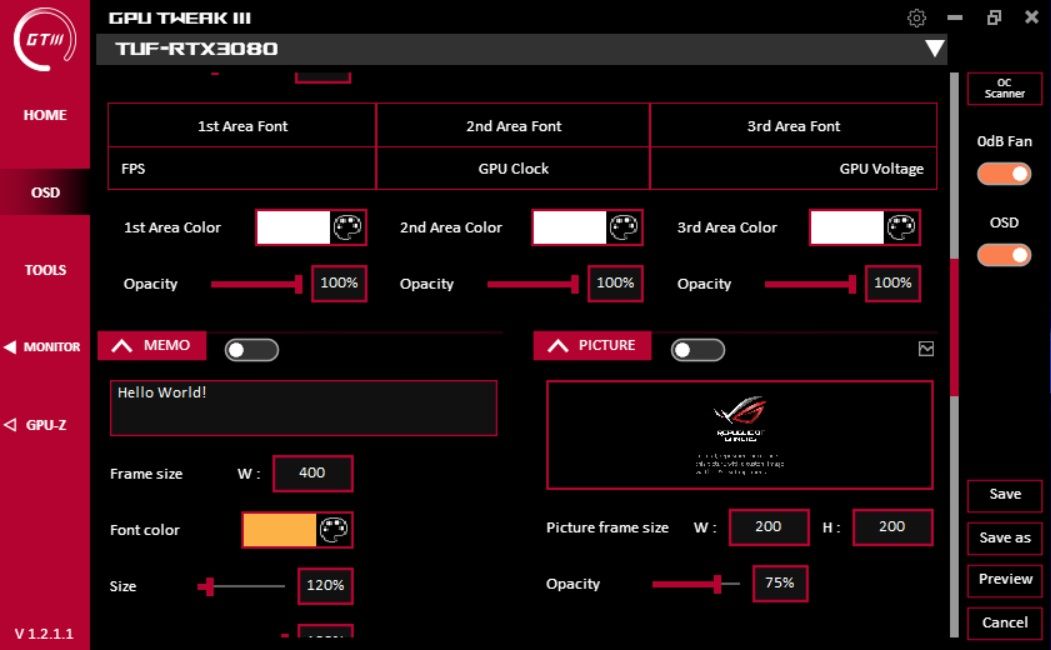Click the Picture Opacity slider handle

[x=717, y=584]
